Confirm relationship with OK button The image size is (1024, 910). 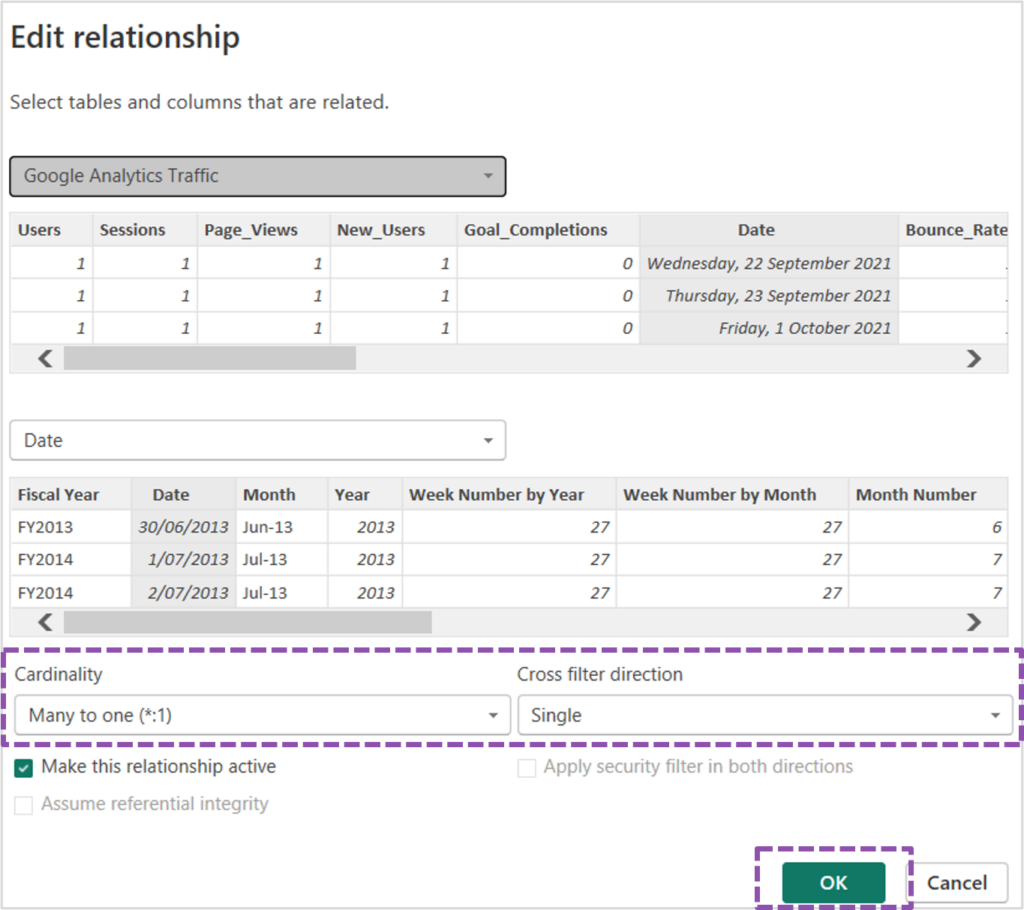click(833, 883)
